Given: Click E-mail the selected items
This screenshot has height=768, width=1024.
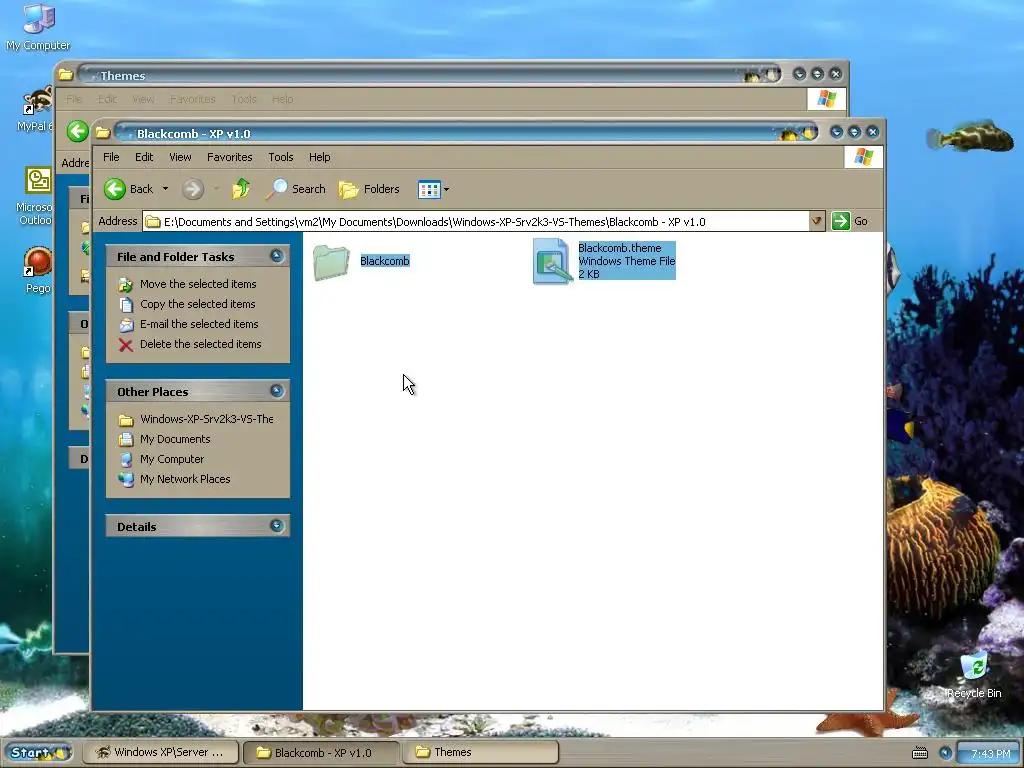Looking at the screenshot, I should [x=199, y=324].
